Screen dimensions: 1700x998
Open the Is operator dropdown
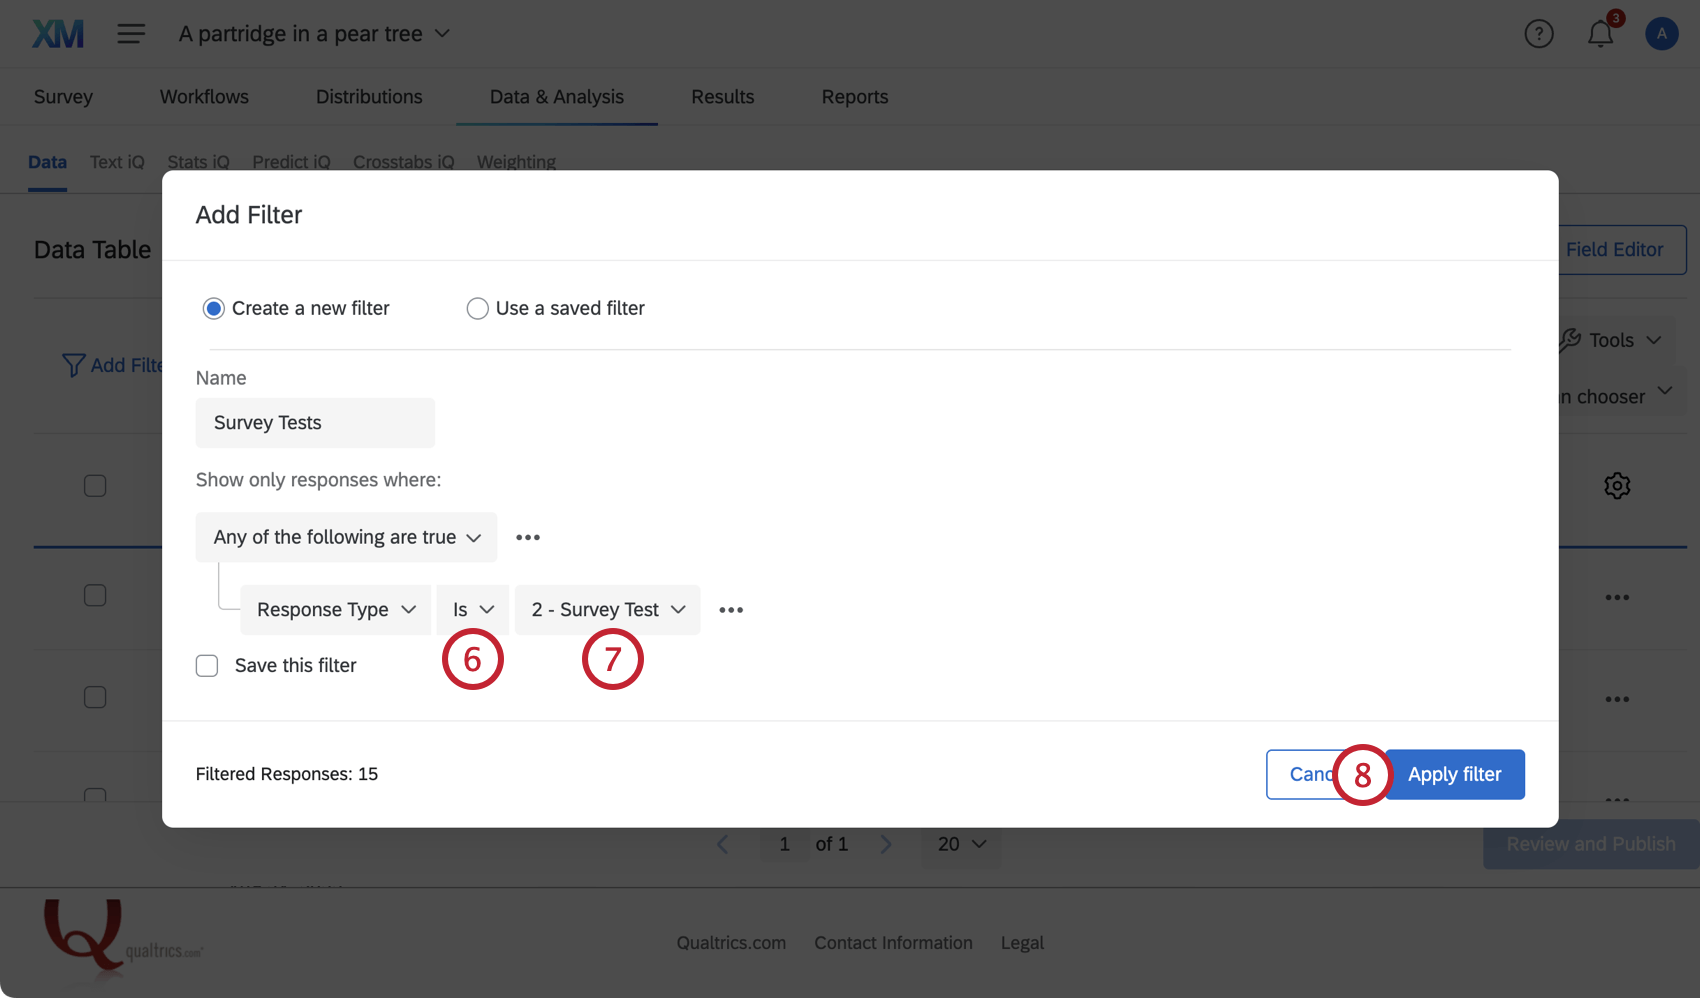[472, 609]
